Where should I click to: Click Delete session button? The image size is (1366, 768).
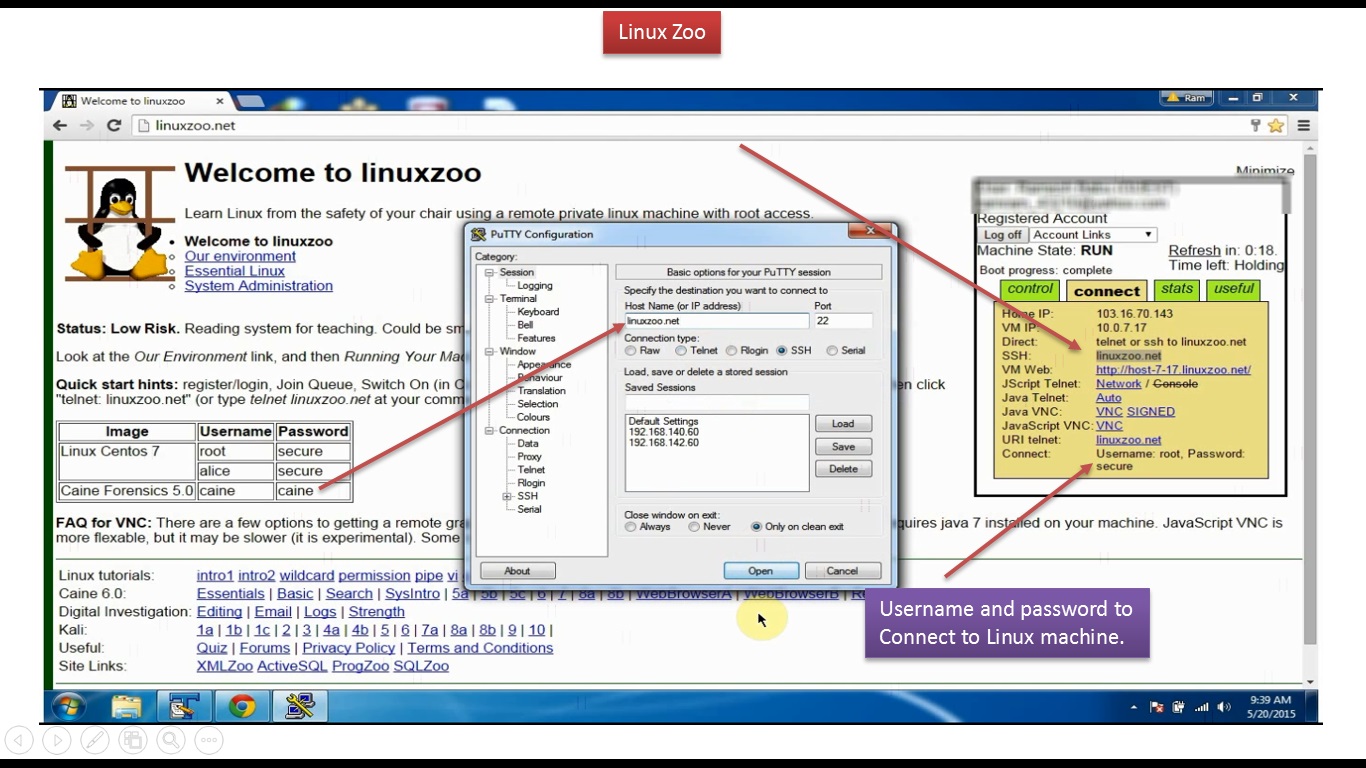[x=843, y=469]
